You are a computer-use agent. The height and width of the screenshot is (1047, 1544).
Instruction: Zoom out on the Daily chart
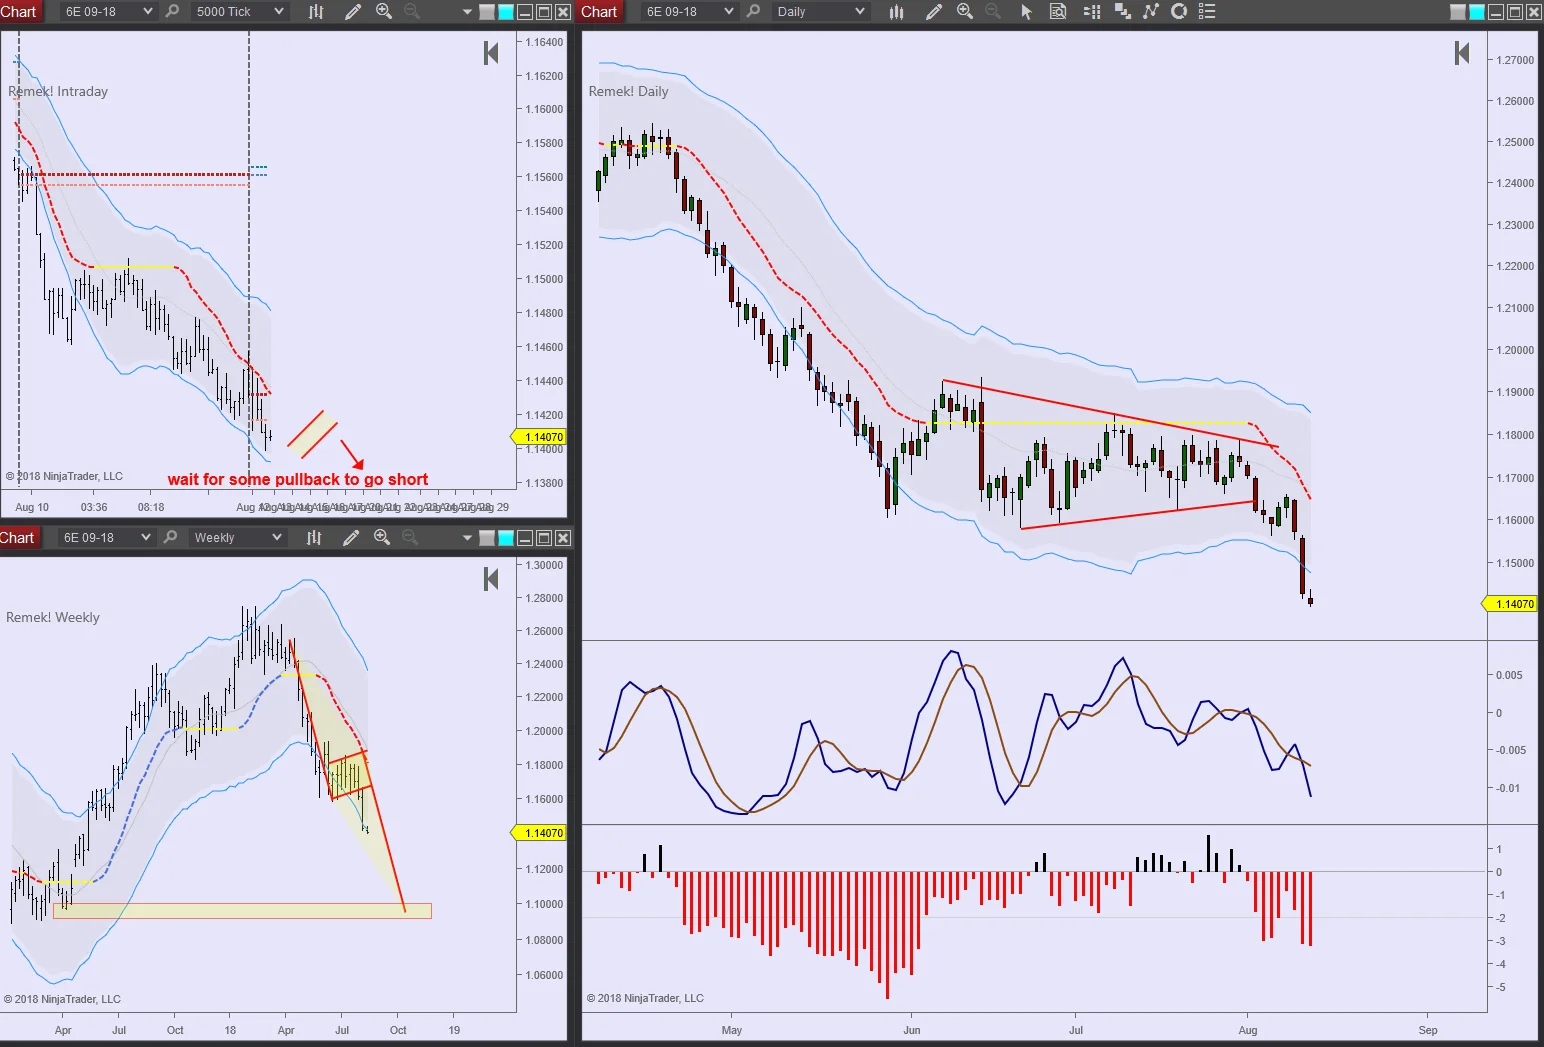(x=992, y=11)
